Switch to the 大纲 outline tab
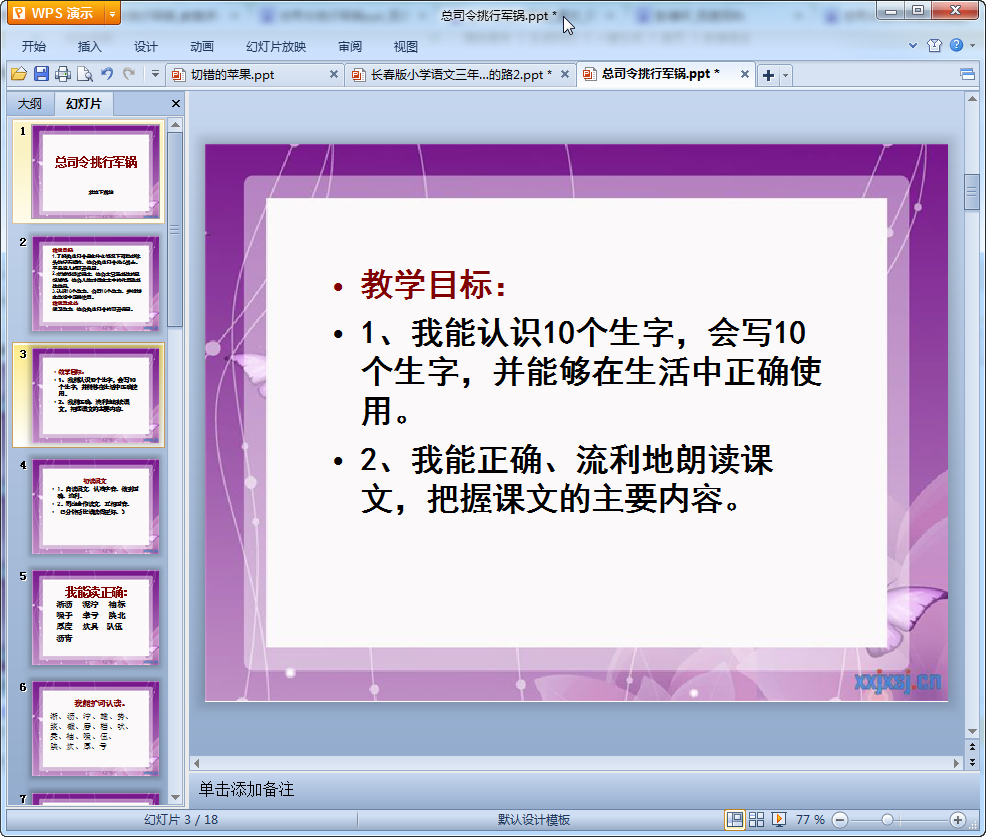Image resolution: width=986 pixels, height=837 pixels. pos(30,104)
